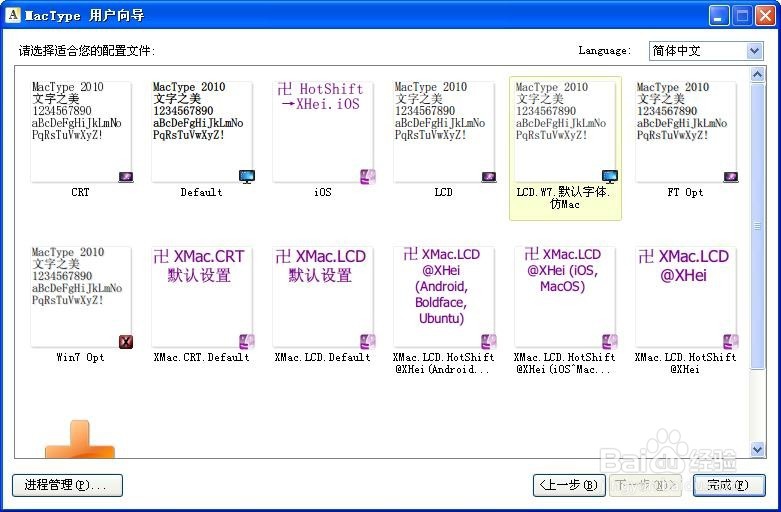Screen dimensions: 781x512
Task: Select the CRT profile preview thumbnail
Action: [81, 131]
